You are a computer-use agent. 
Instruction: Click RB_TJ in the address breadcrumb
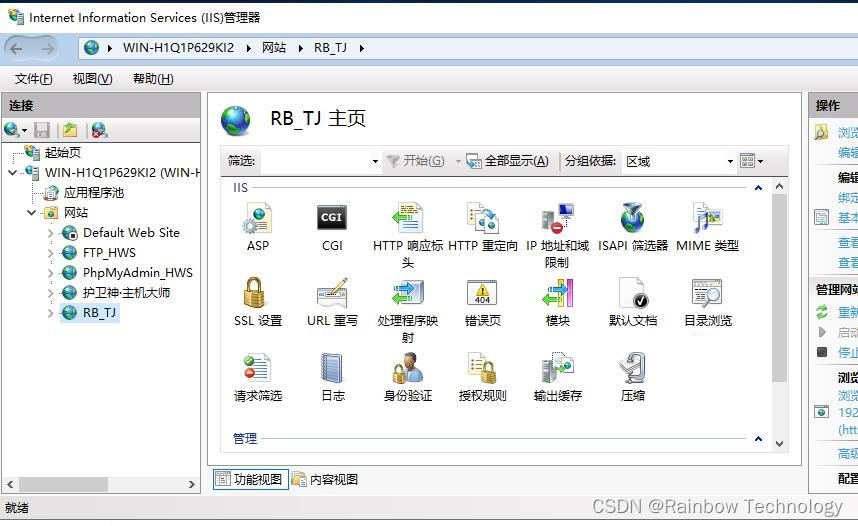(331, 48)
